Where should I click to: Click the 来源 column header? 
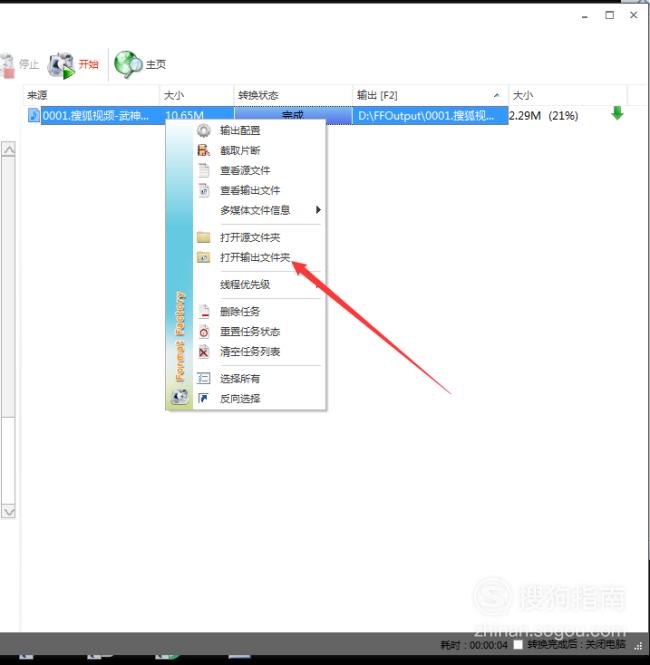pos(91,95)
